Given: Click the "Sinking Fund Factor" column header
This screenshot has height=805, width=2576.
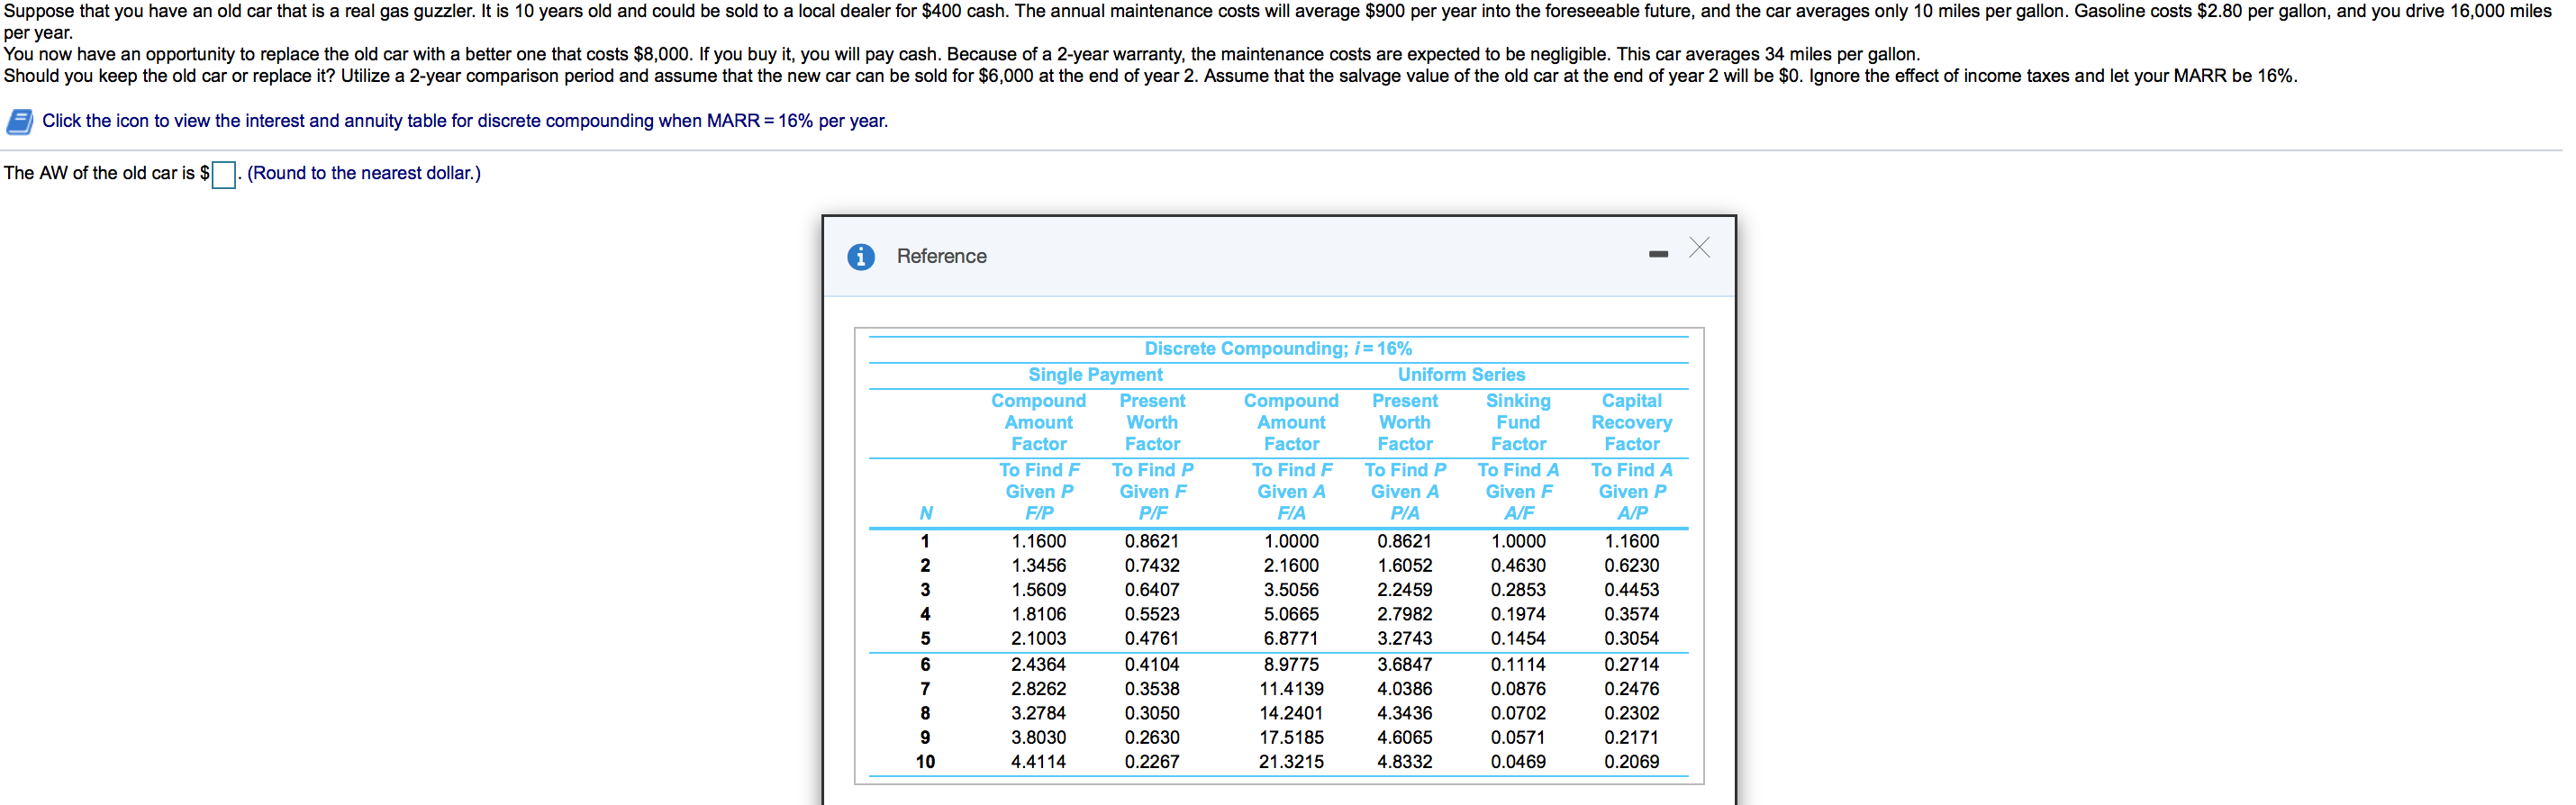Looking at the screenshot, I should (x=1519, y=422).
